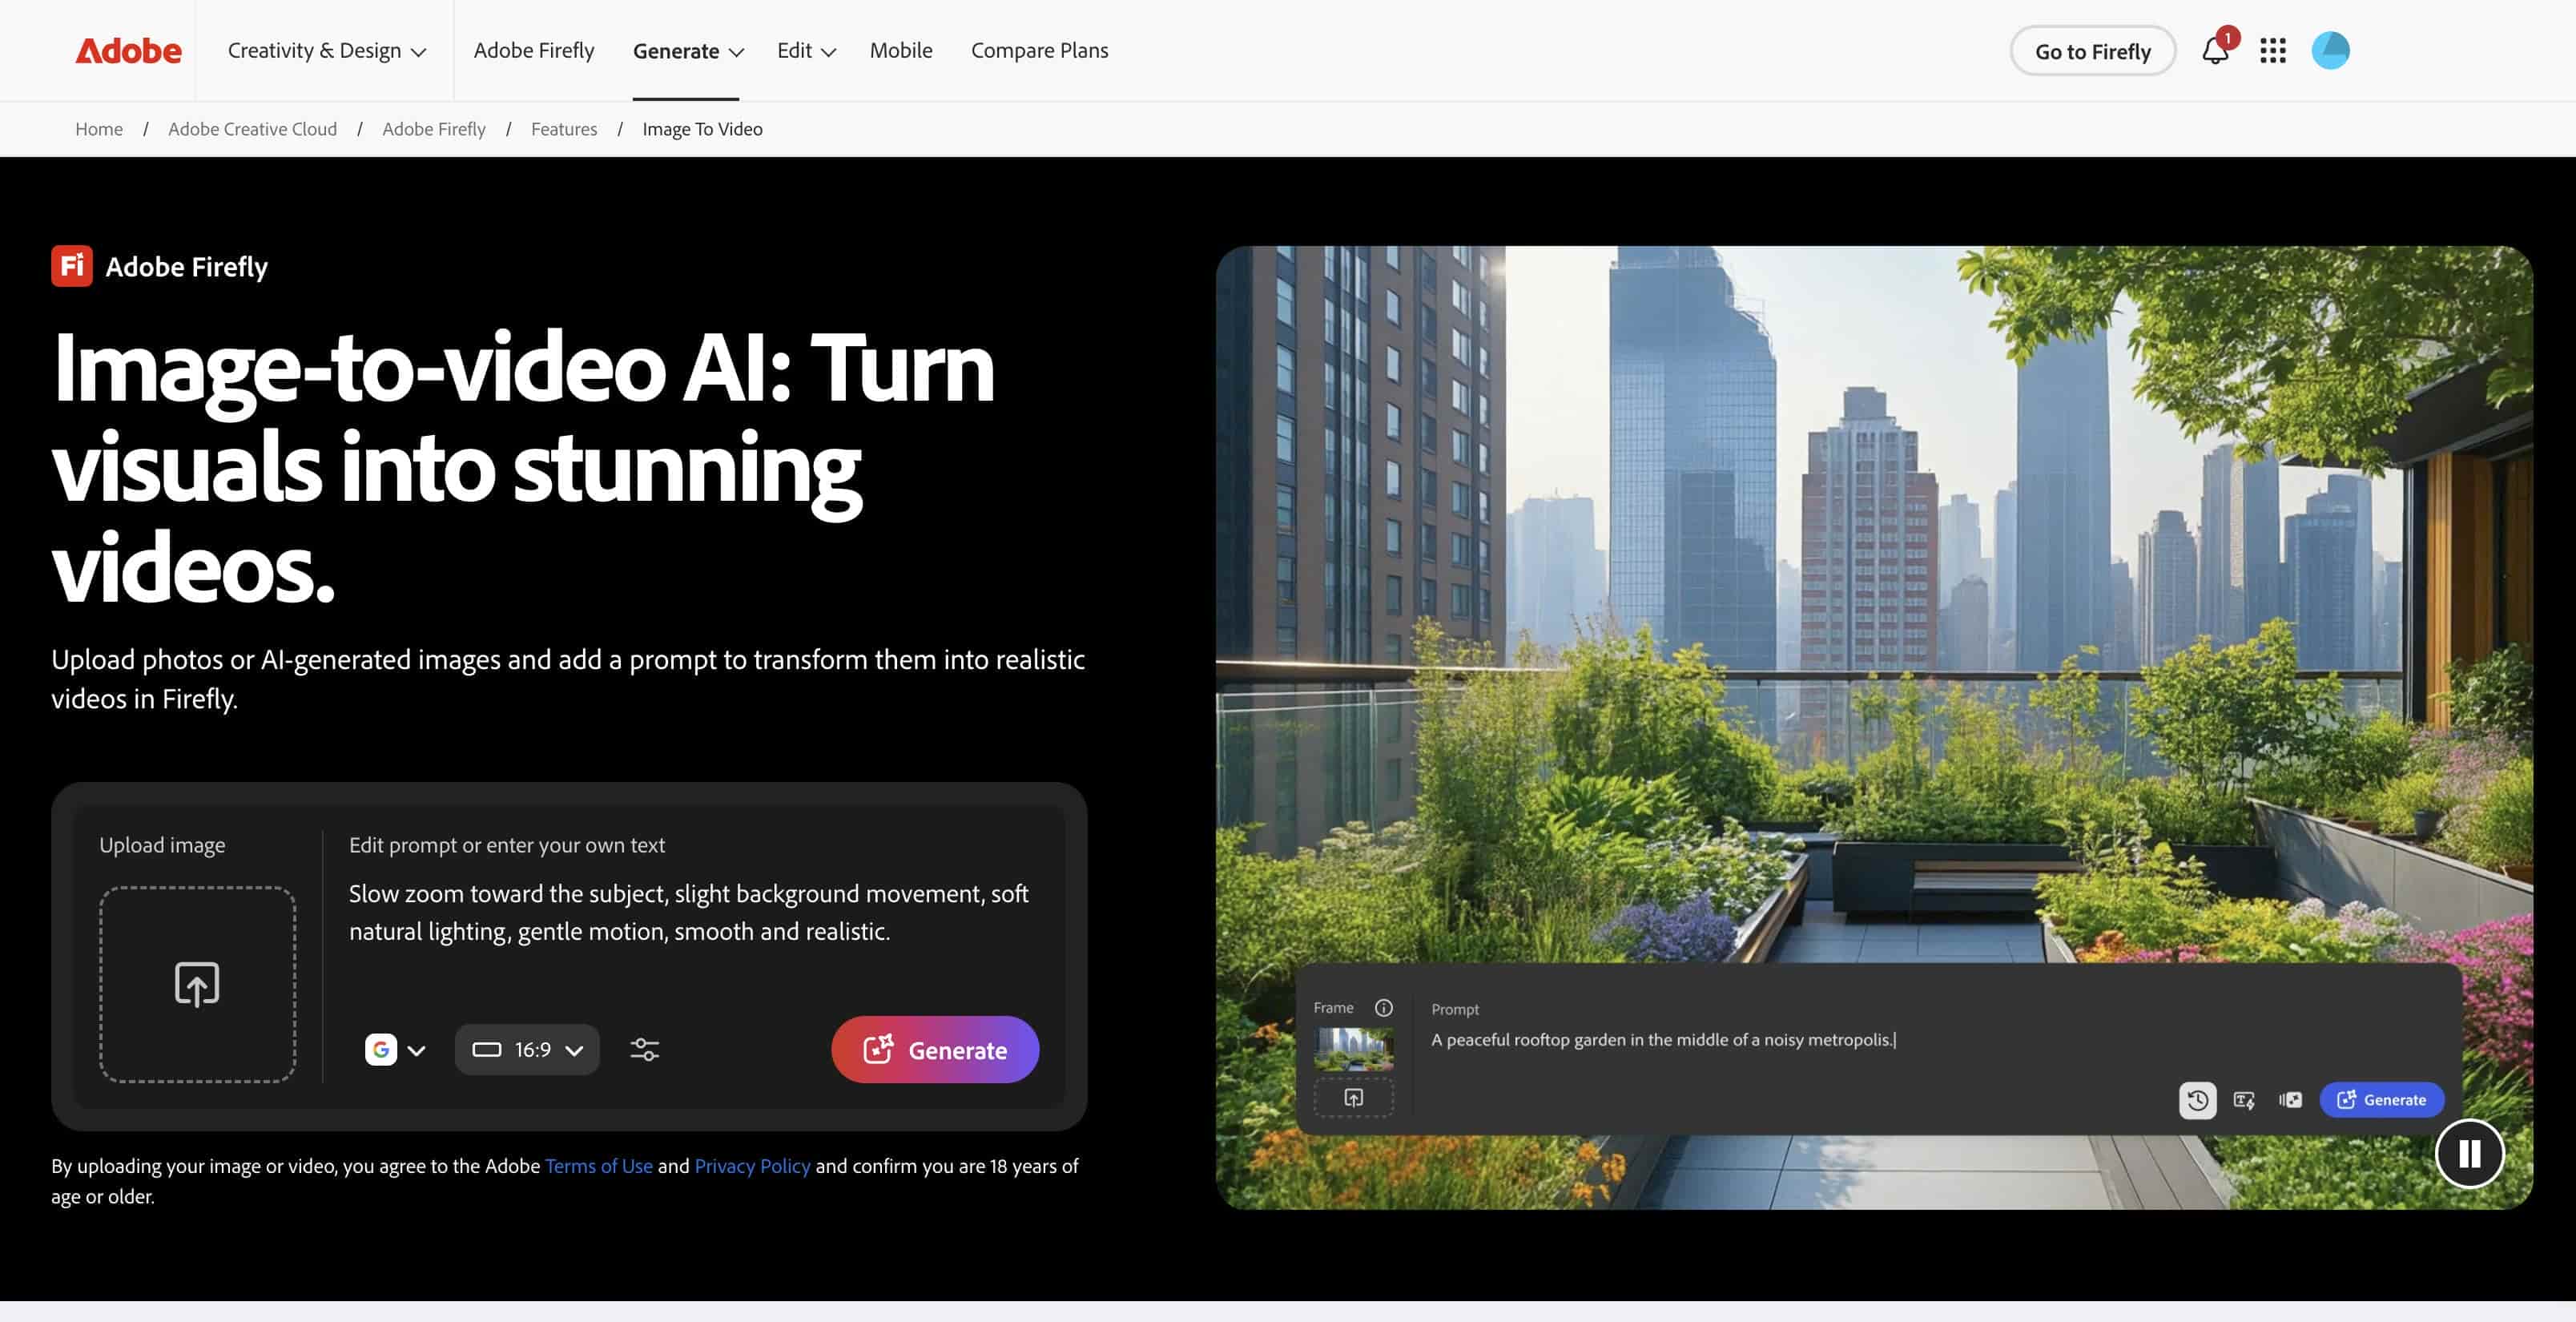Click the Adobe logo

point(128,50)
